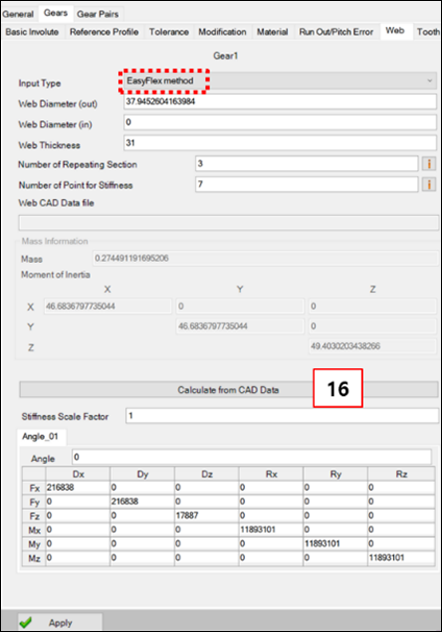Go to the Basic Involute tab
Image resolution: width=442 pixels, height=632 pixels.
(32, 32)
